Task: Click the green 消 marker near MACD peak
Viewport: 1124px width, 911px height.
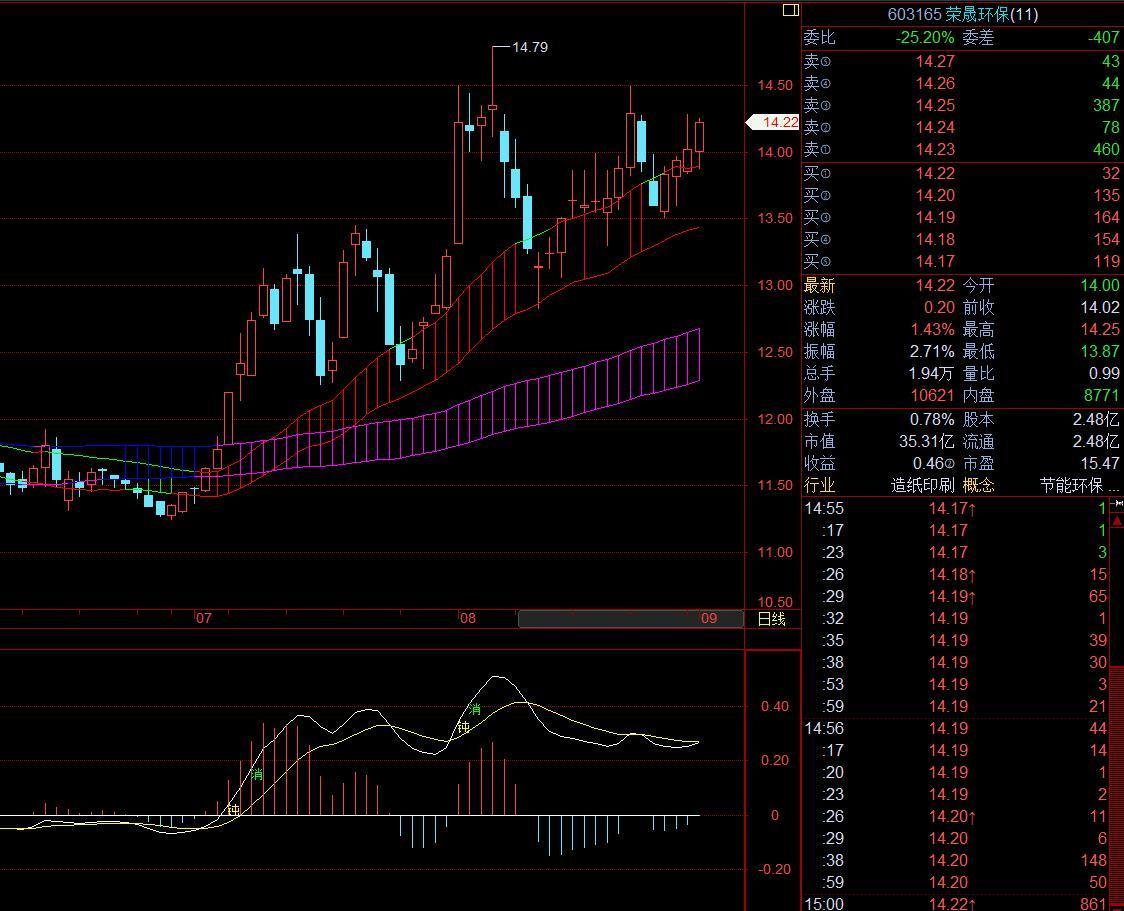Action: click(475, 710)
